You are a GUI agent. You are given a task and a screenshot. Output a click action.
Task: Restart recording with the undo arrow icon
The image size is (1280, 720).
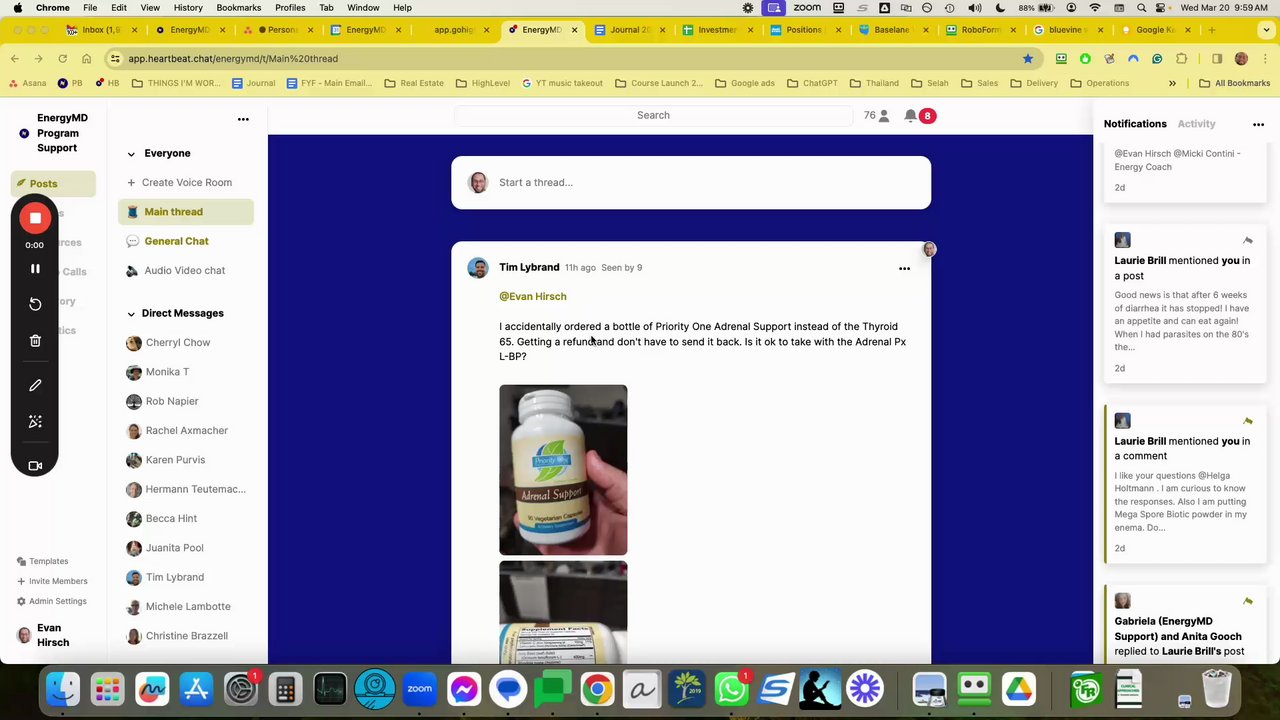[x=35, y=304]
